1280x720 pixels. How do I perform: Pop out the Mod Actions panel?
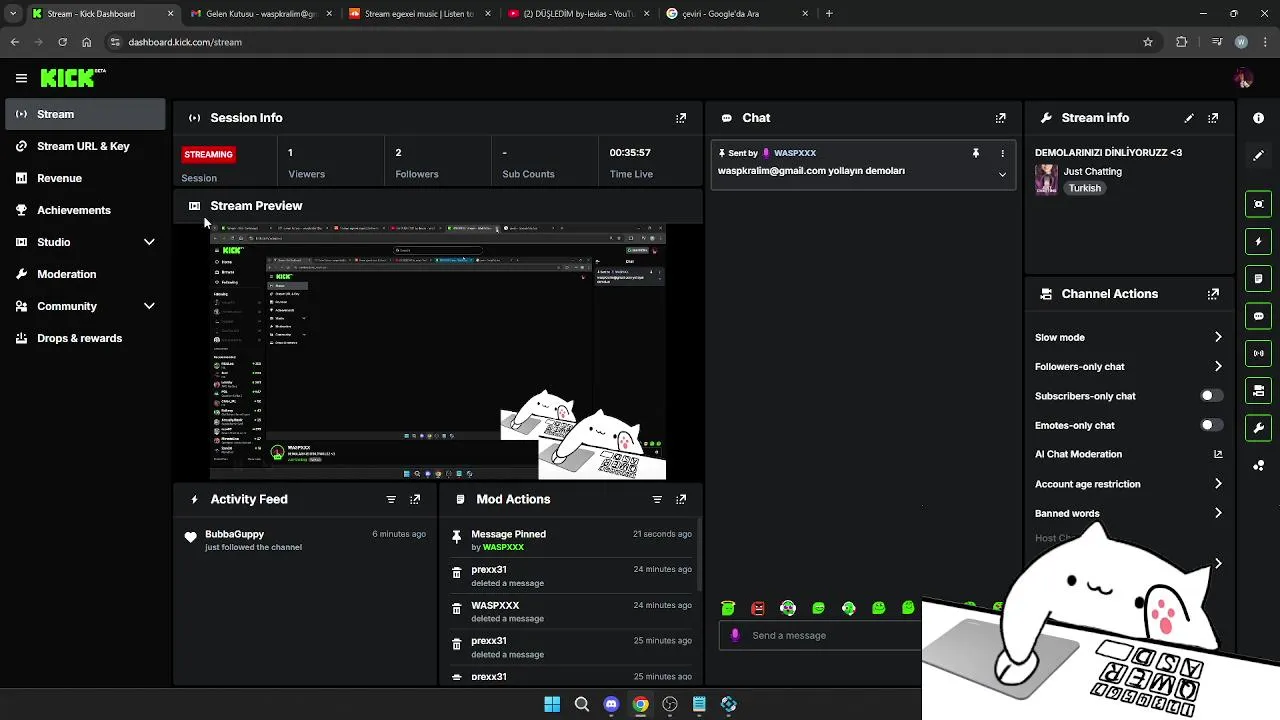(x=681, y=499)
